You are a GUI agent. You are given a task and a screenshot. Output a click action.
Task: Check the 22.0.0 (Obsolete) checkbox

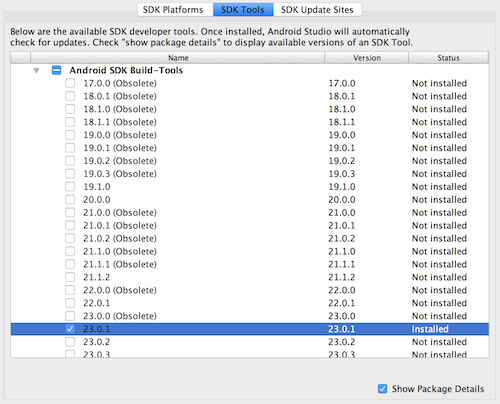(70, 290)
